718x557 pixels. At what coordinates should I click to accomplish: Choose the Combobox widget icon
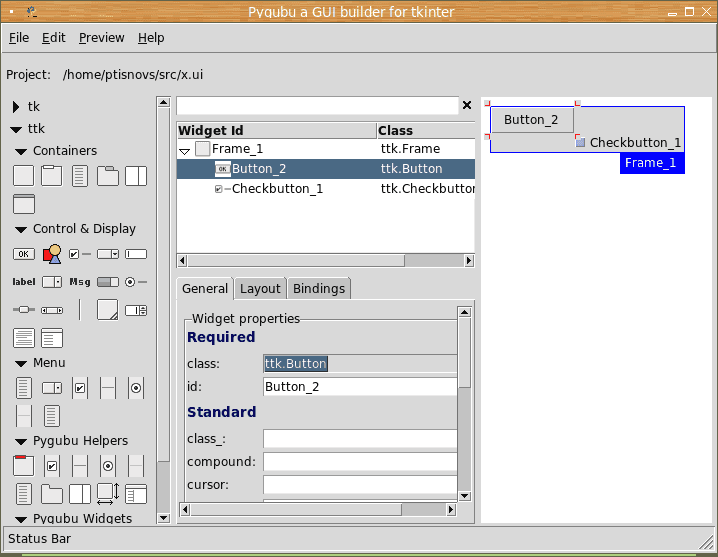[x=108, y=254]
